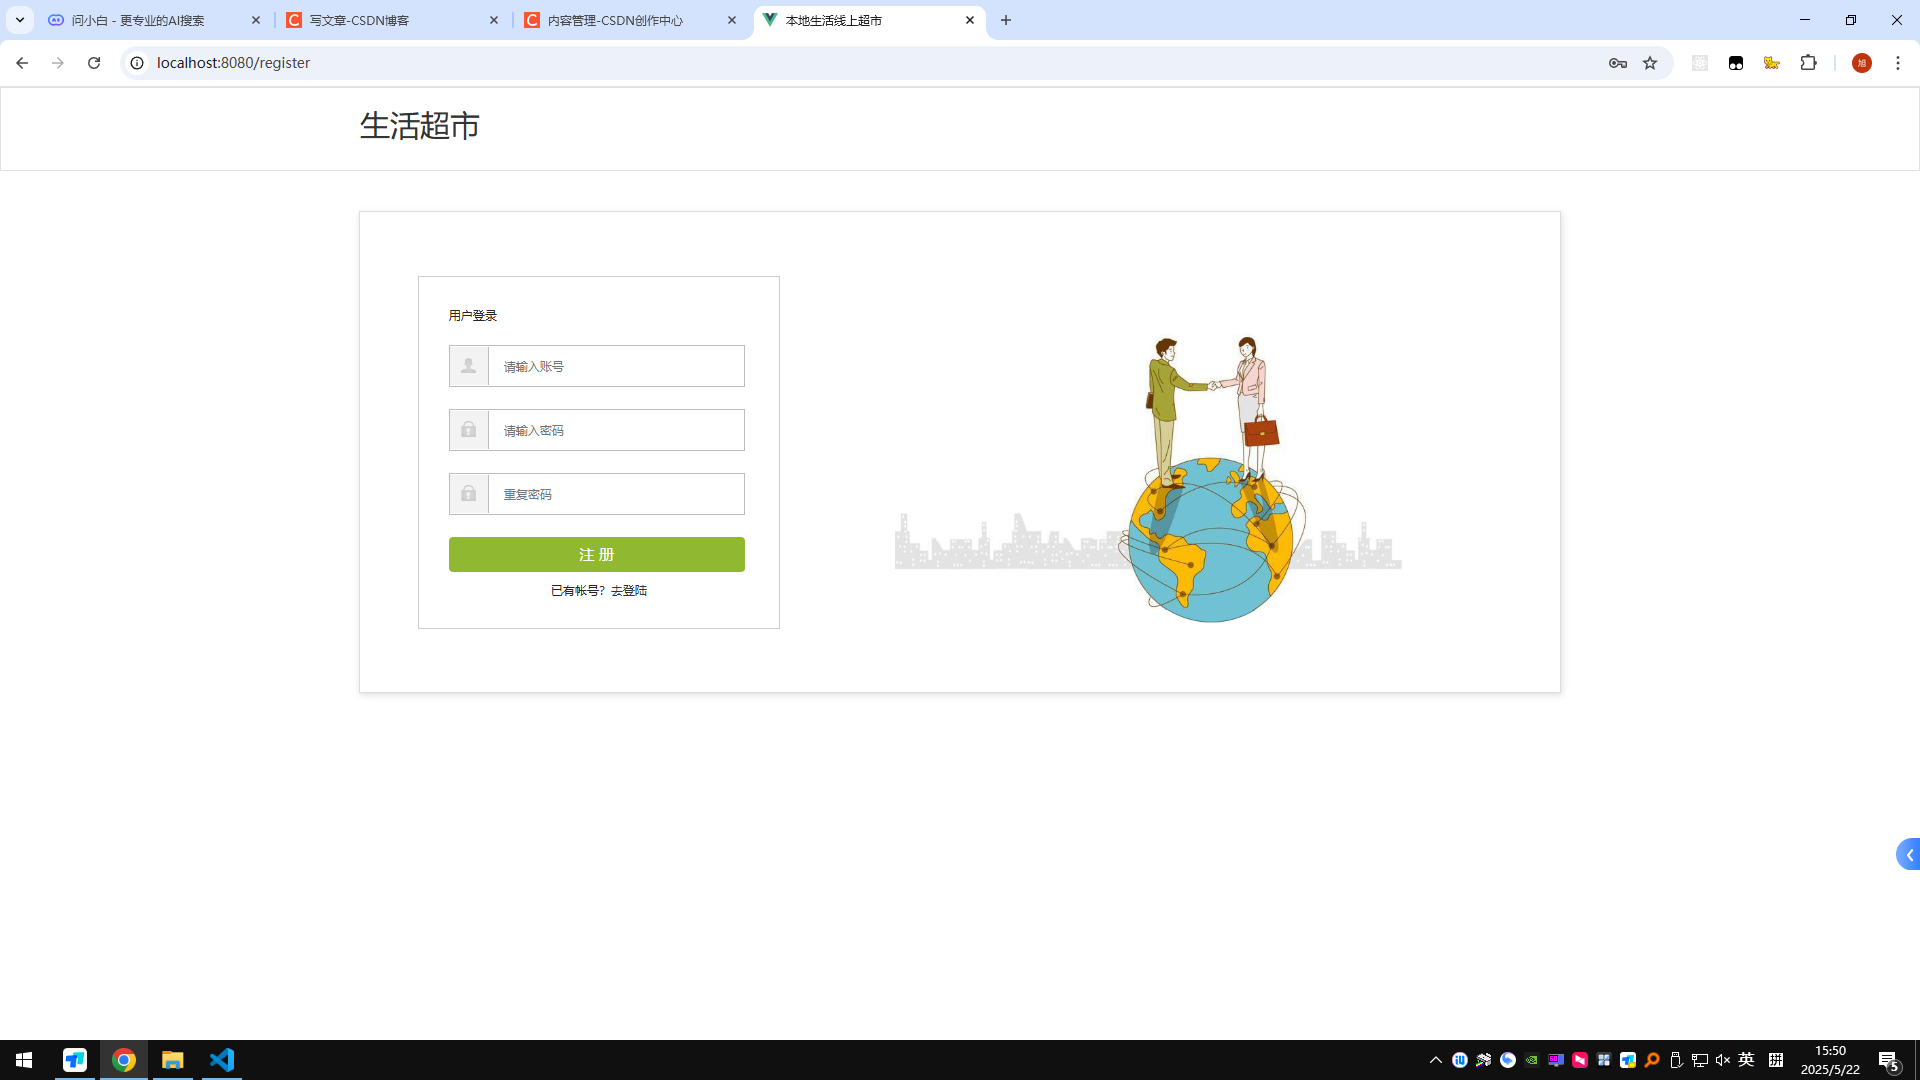Switch to the 写文章-CSDN博客 tab
This screenshot has height=1080, width=1920.
tap(392, 20)
